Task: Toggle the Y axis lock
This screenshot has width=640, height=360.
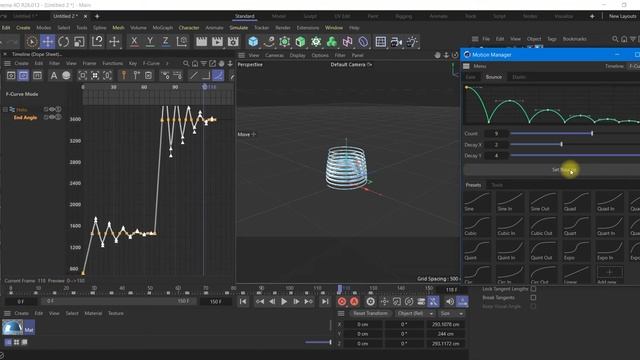Action: 150,42
